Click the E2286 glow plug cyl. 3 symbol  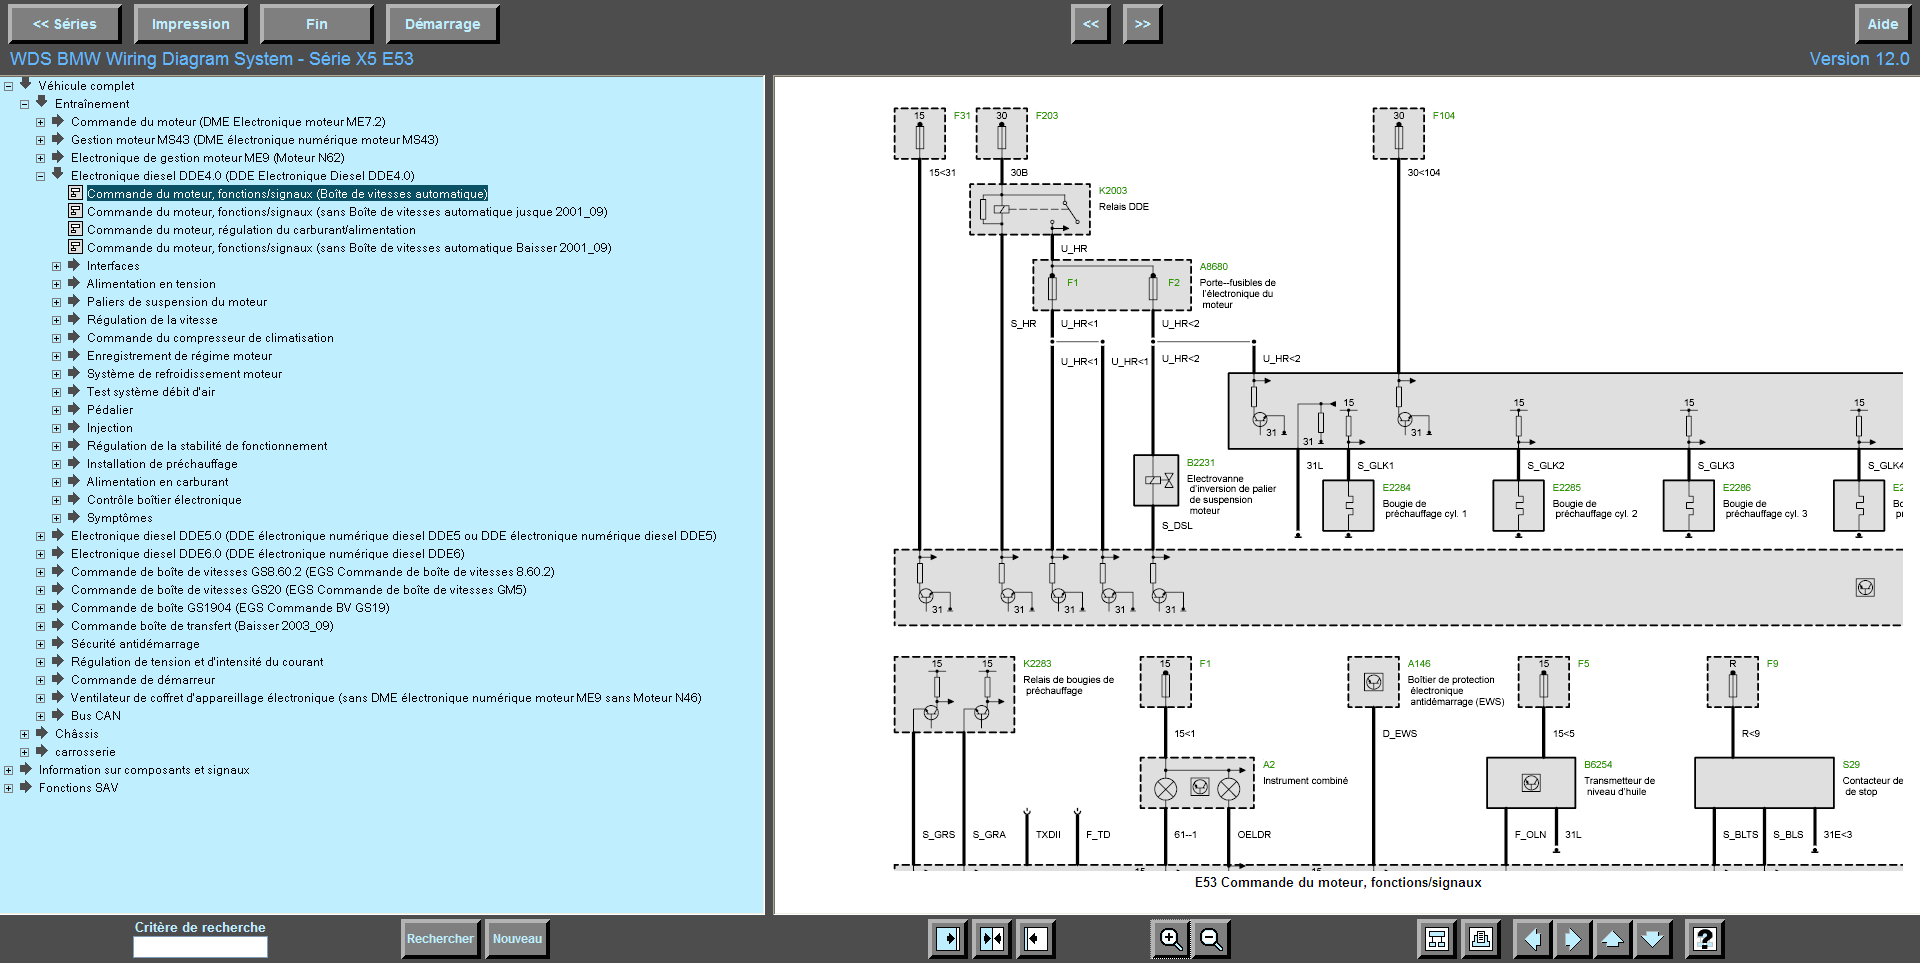point(1688,505)
